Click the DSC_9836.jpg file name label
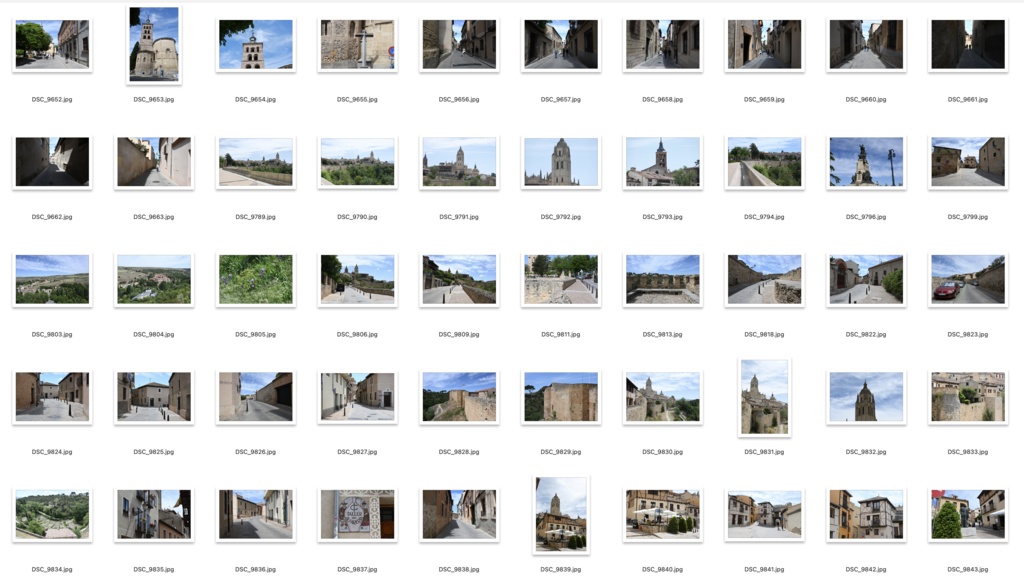The height and width of the screenshot is (584, 1024). tap(255, 569)
